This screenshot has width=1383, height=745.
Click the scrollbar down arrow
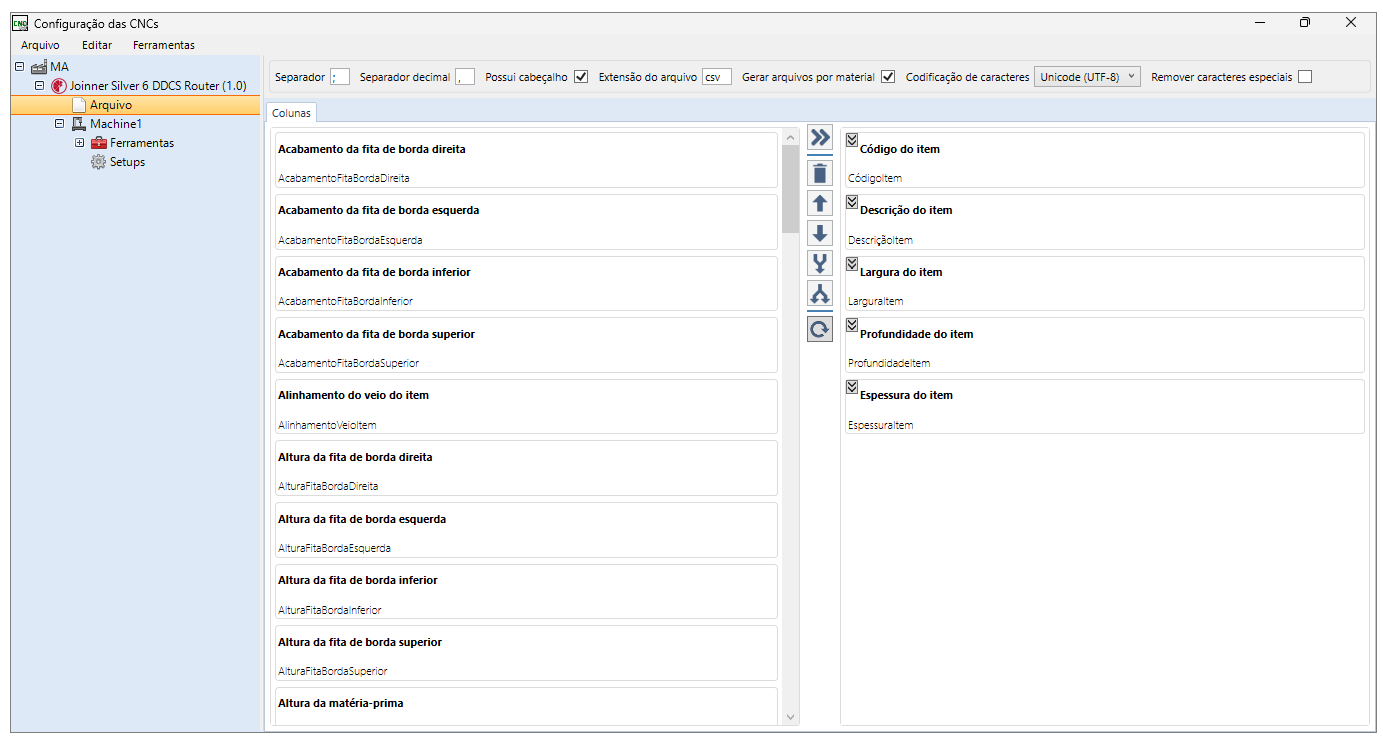click(790, 716)
